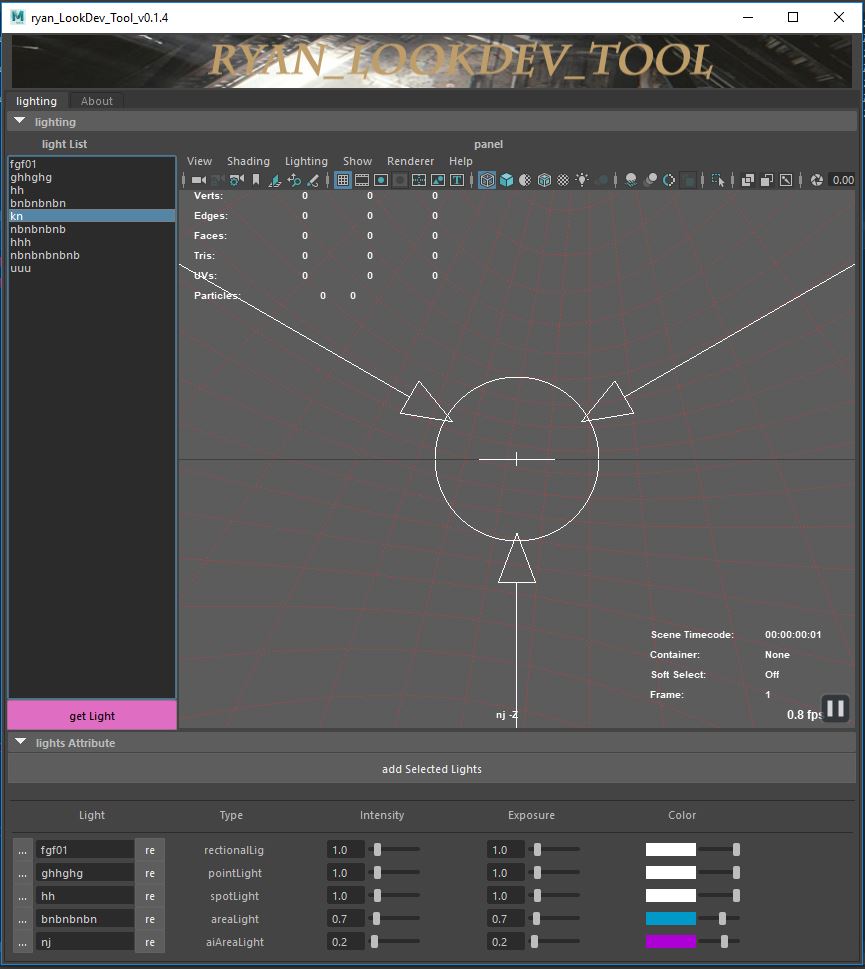Click the pause viewport button
The image size is (865, 969).
pos(835,708)
